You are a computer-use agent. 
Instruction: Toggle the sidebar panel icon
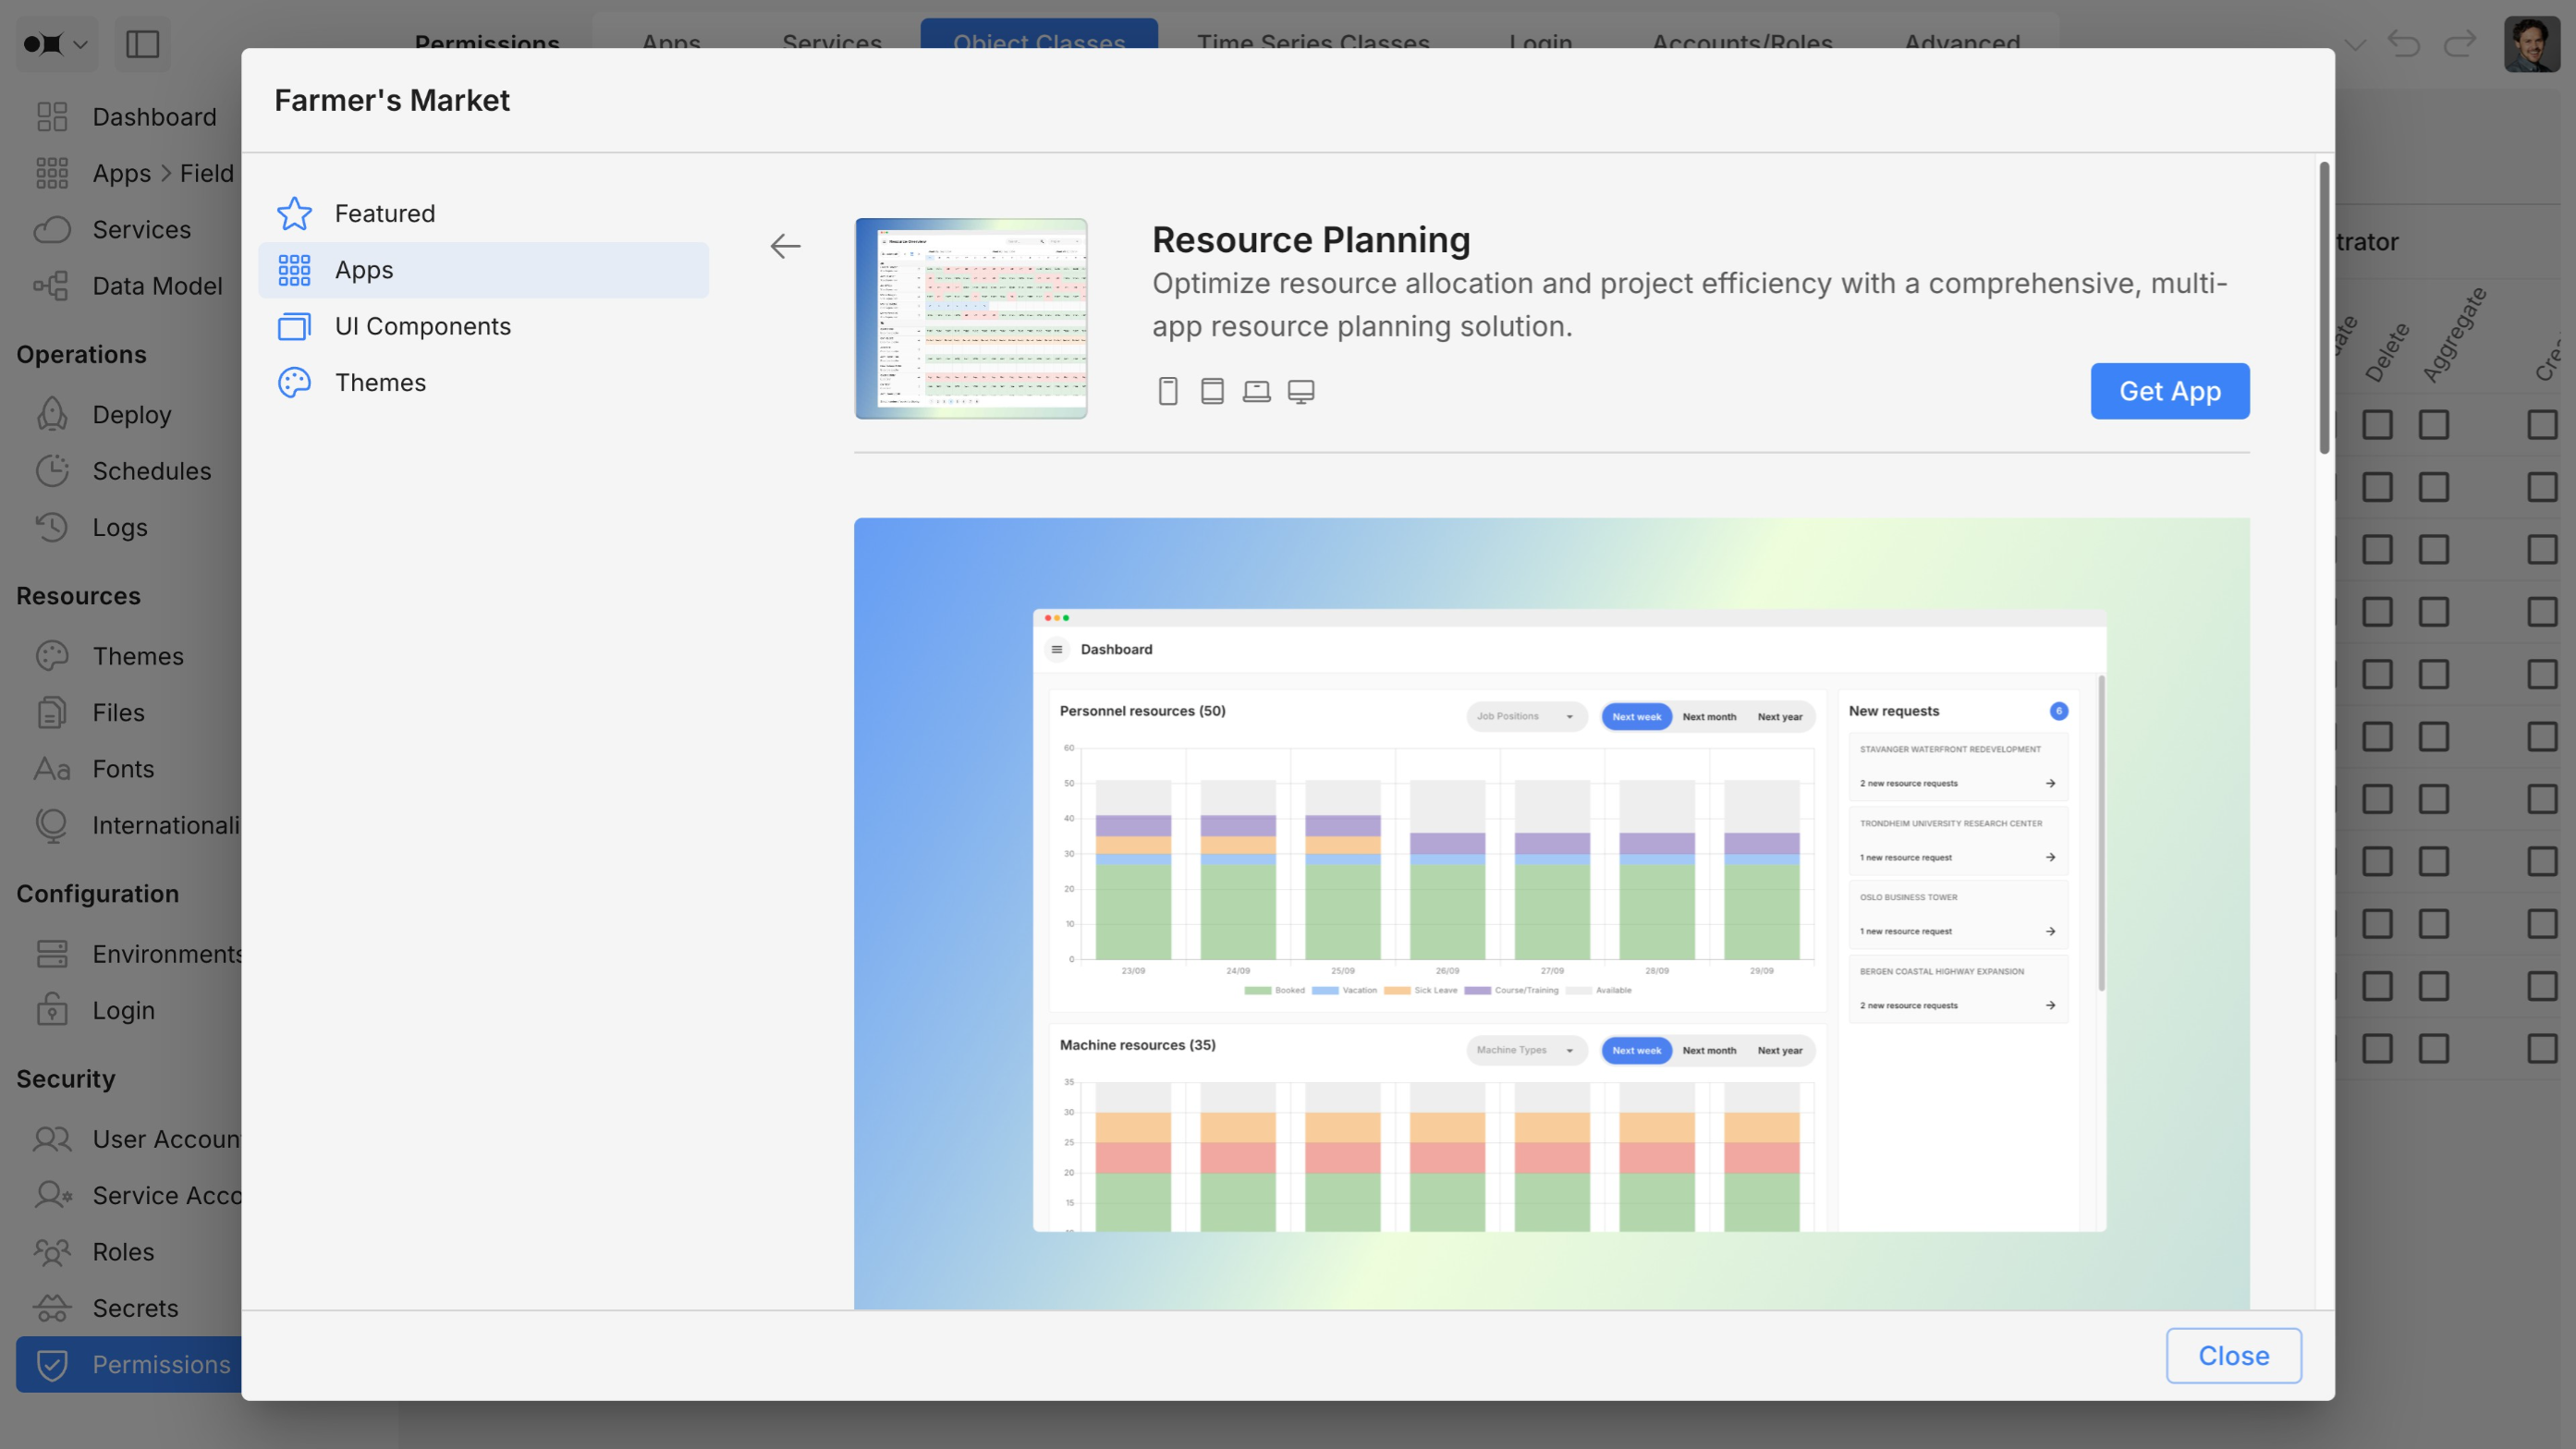click(142, 44)
